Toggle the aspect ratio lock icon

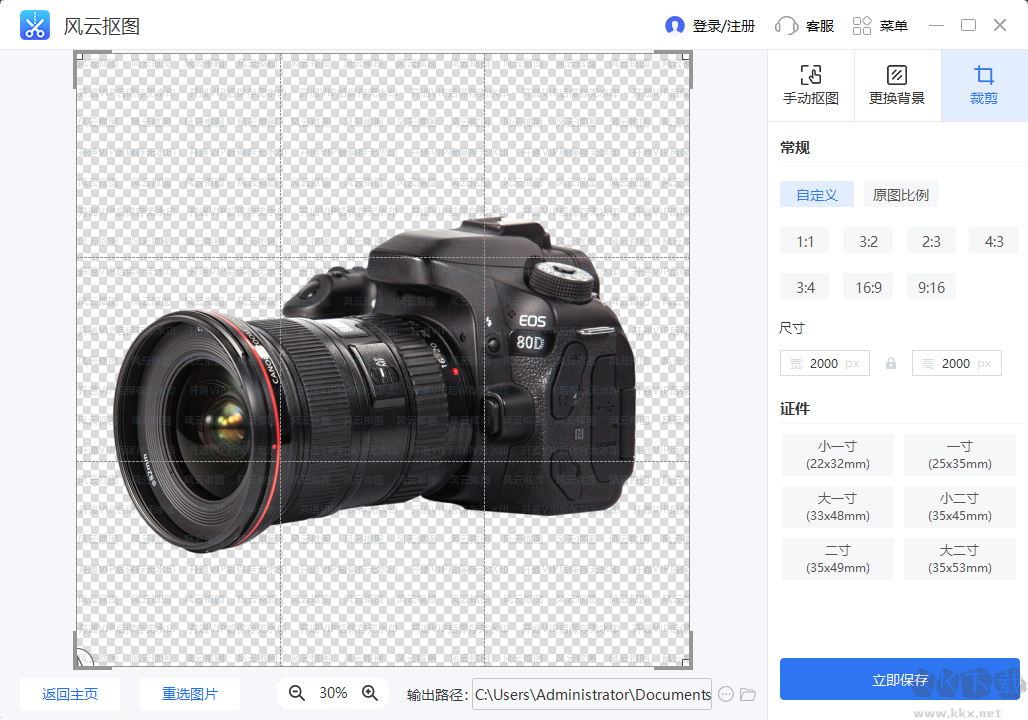(891, 363)
